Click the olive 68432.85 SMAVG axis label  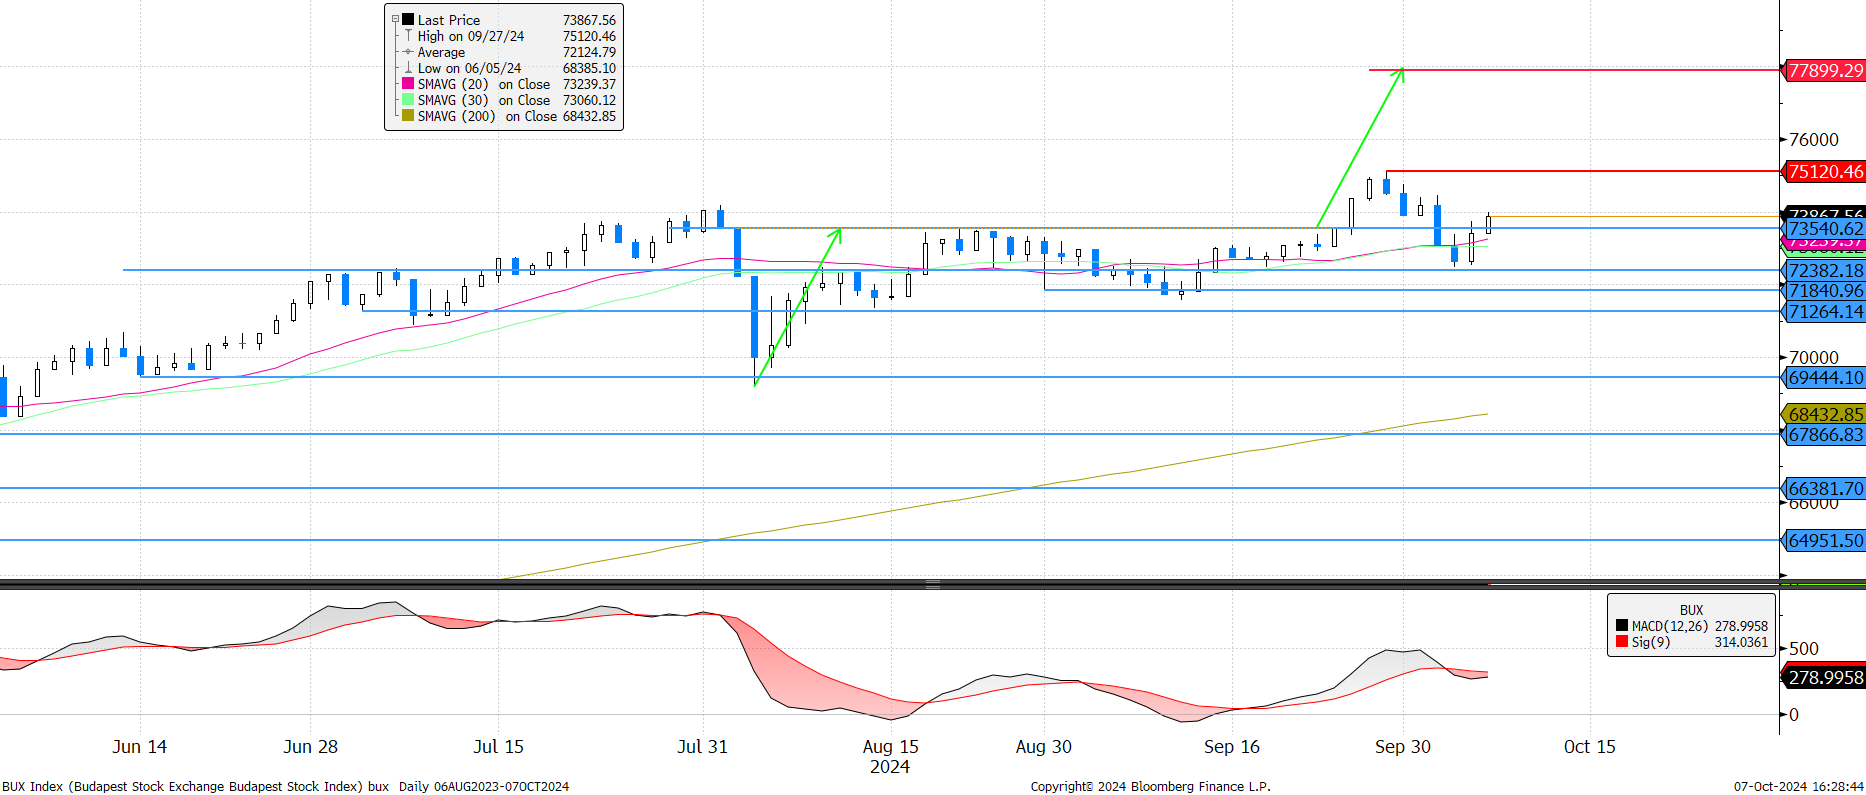click(x=1825, y=415)
